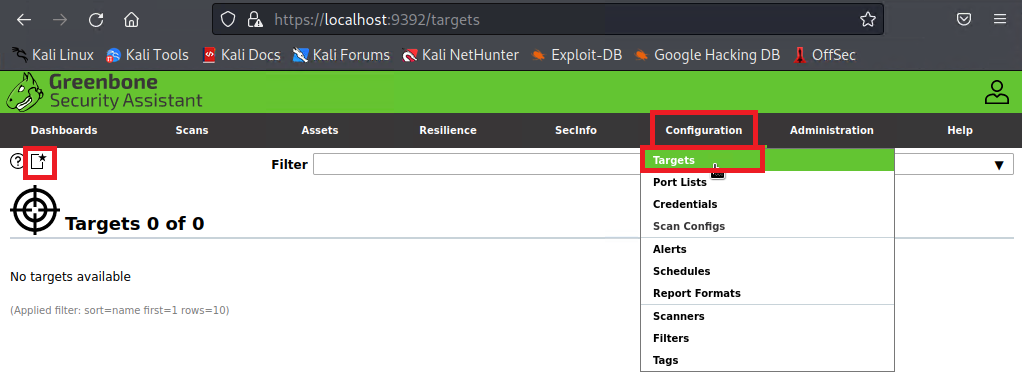Open the Kali Tools bookmark

pos(147,55)
